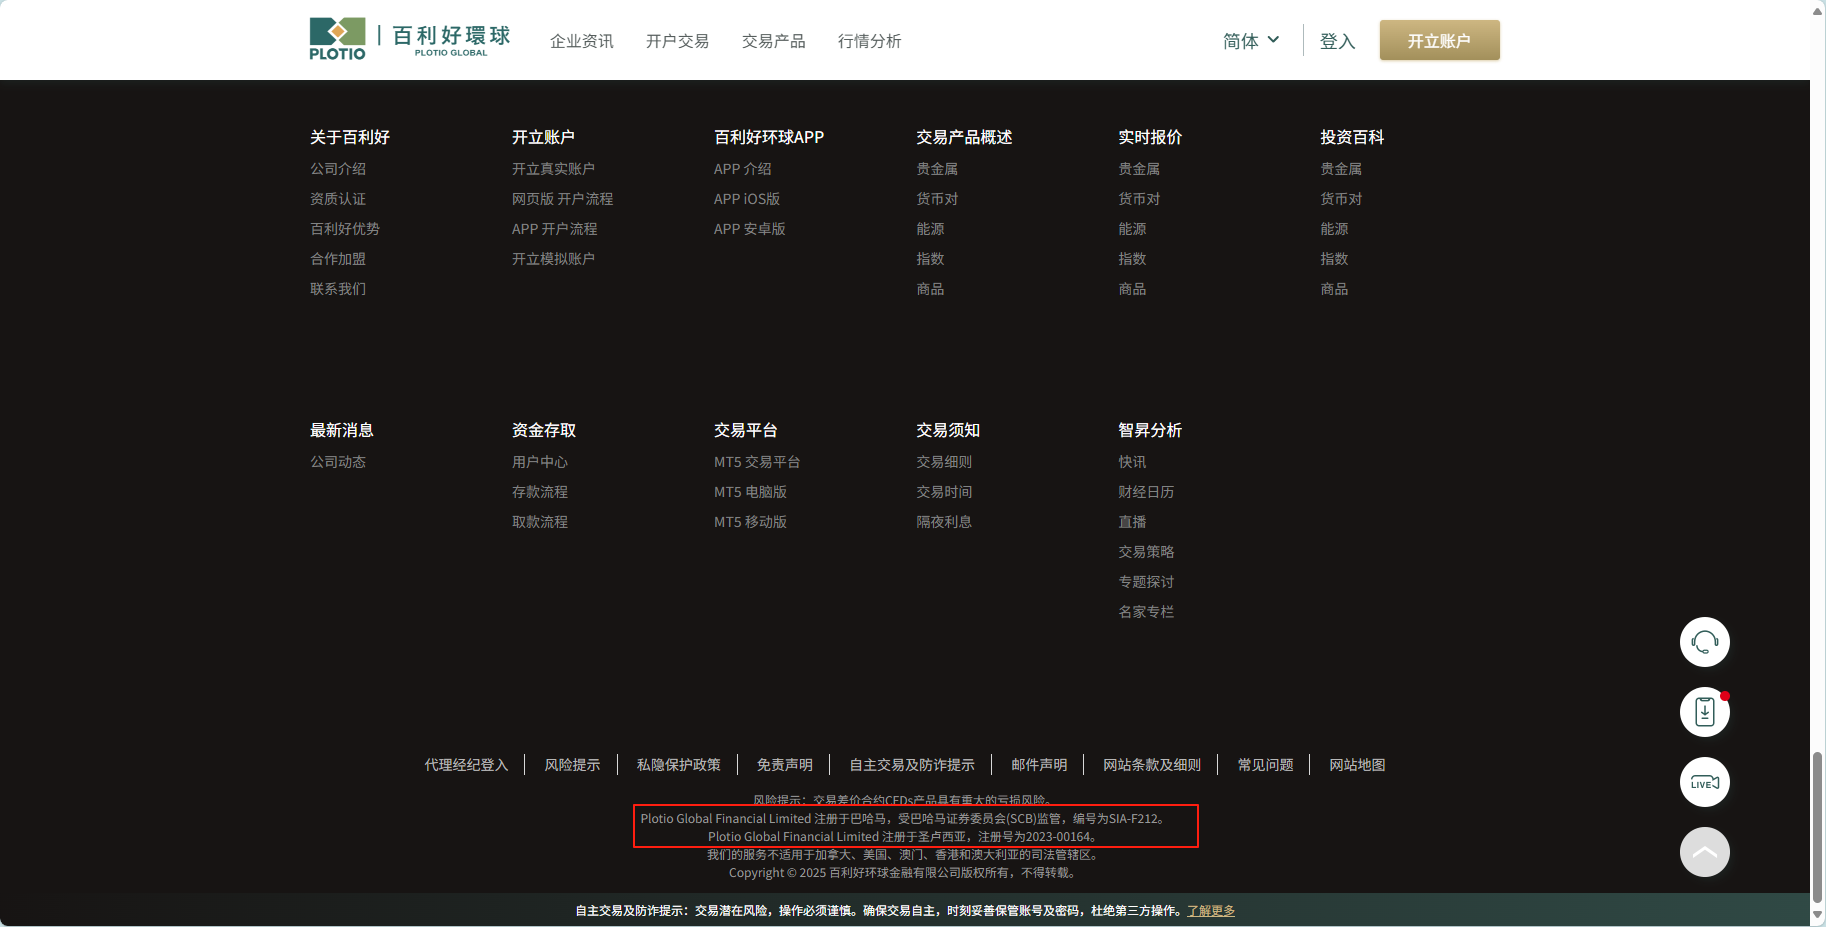
Task: Click the mobile app download icon
Action: pos(1705,712)
